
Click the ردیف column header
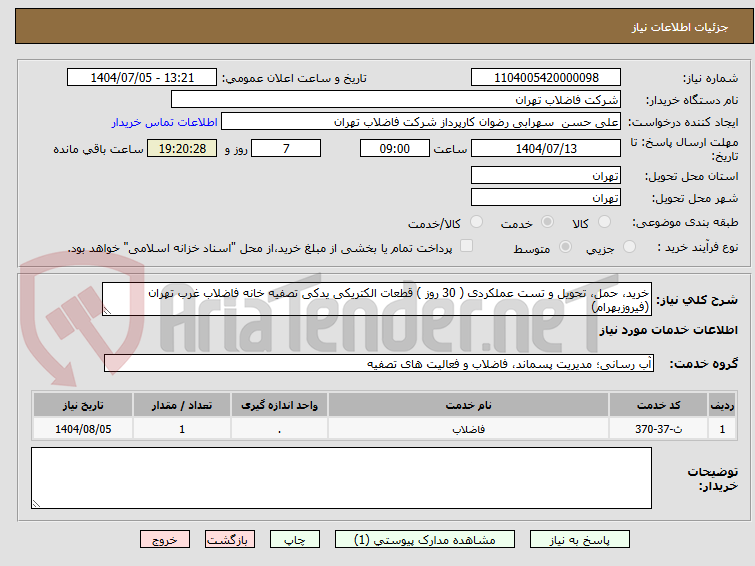tap(722, 405)
